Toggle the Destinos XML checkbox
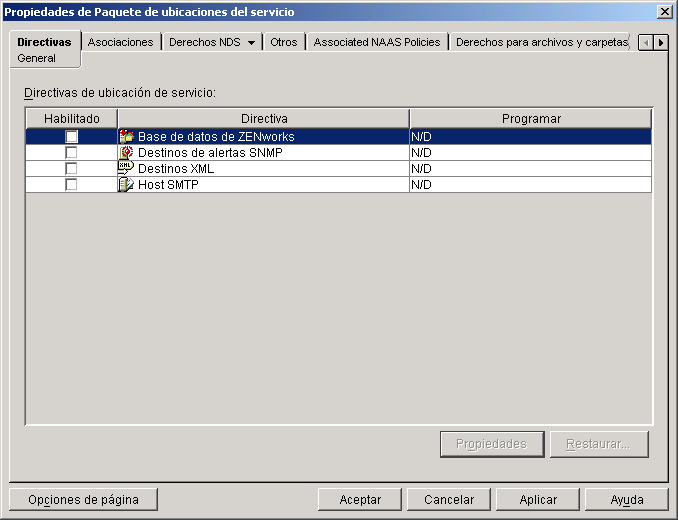Viewport: 678px width, 520px height. pyautogui.click(x=71, y=169)
